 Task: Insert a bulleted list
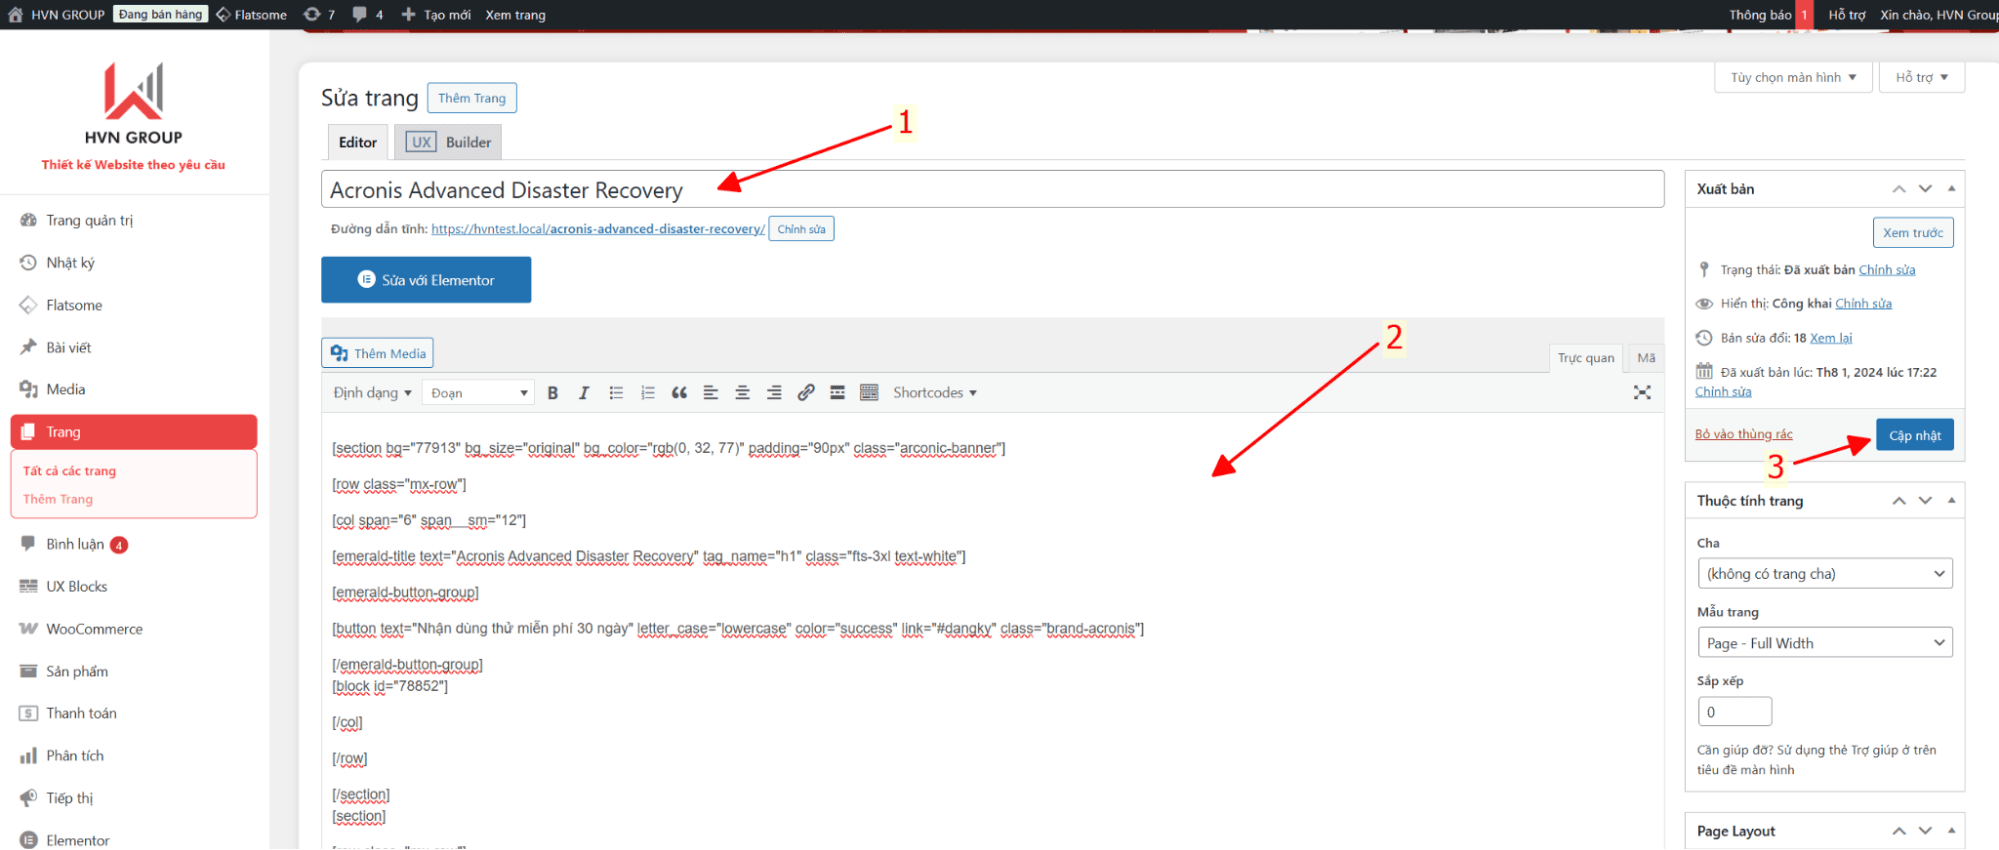tap(616, 393)
